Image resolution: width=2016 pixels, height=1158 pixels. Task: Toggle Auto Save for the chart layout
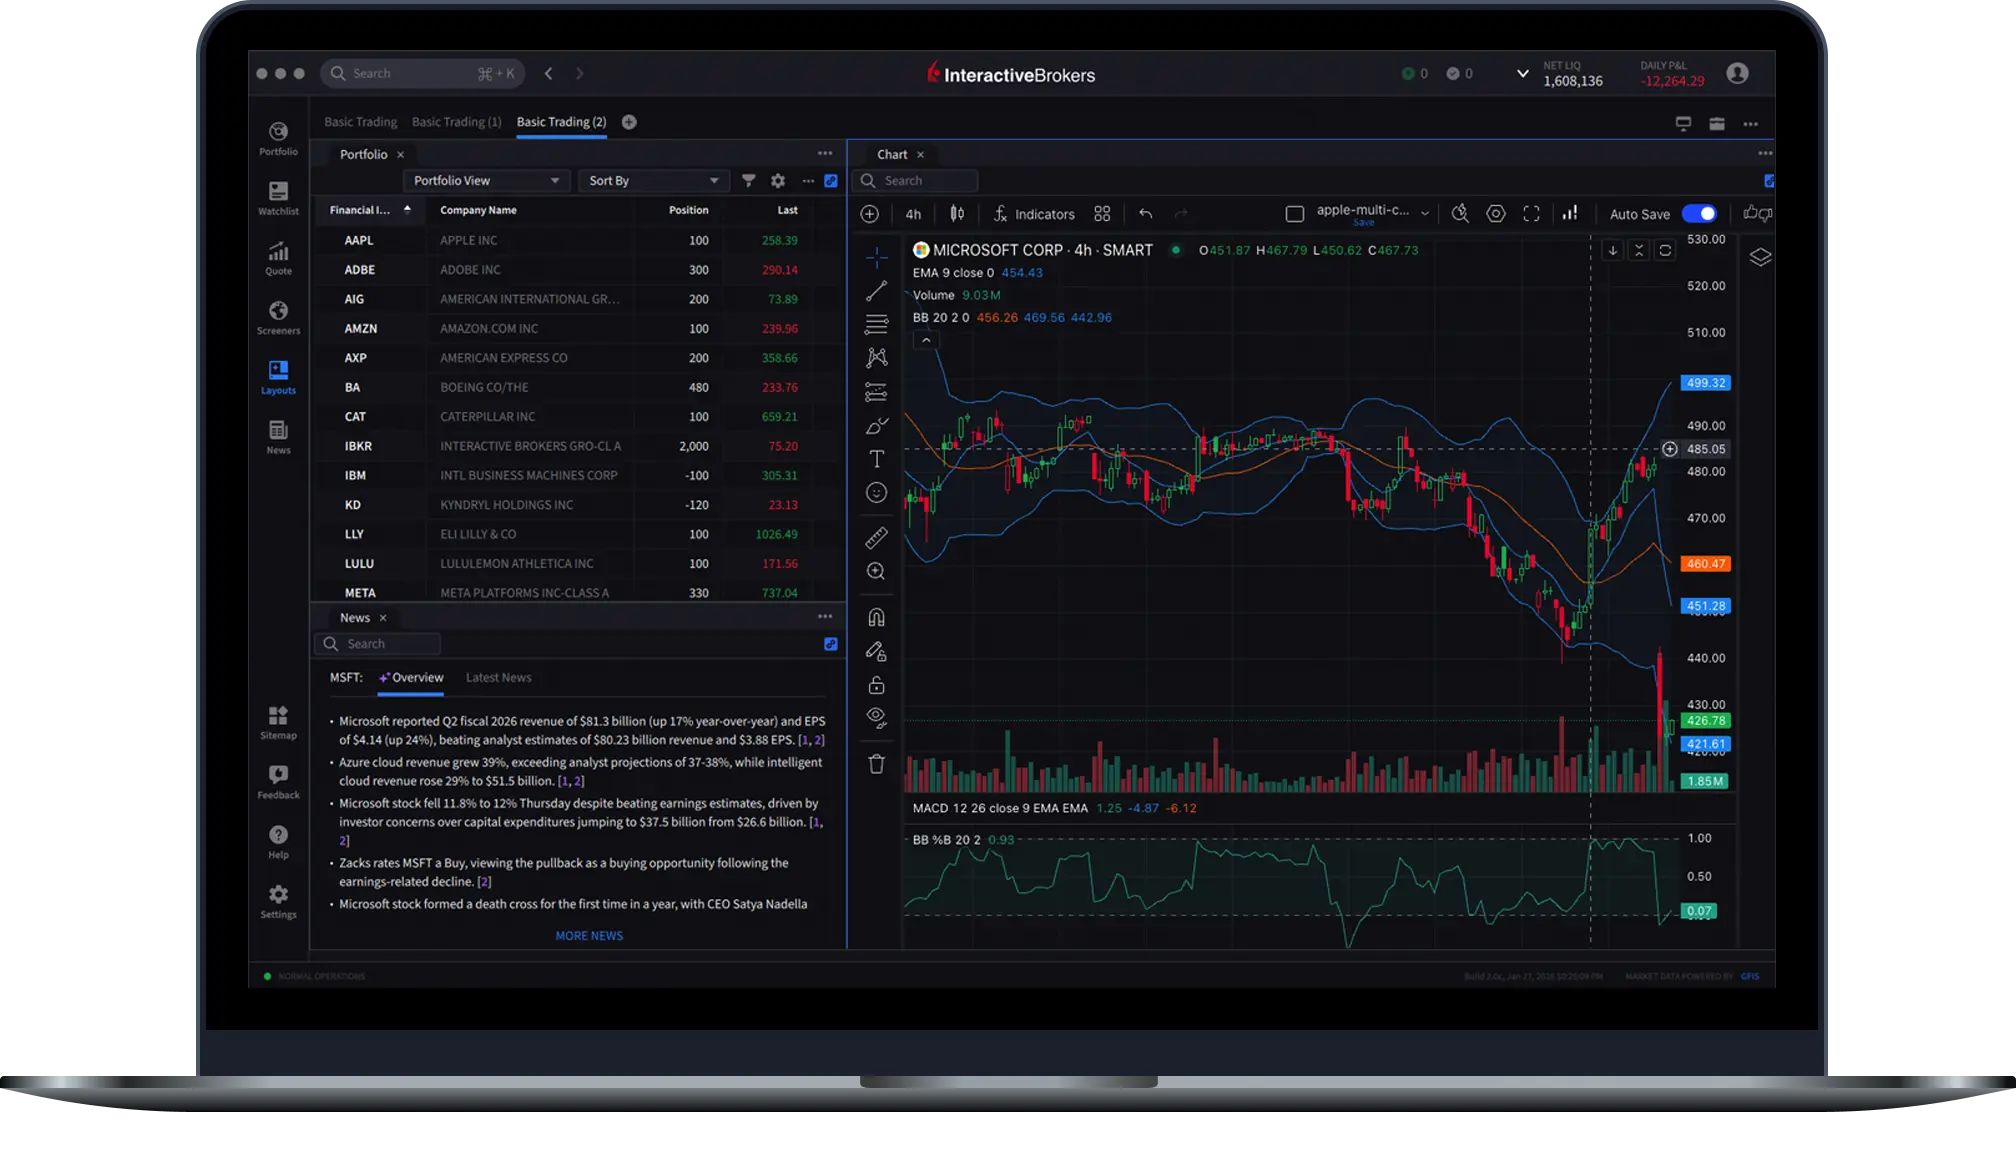click(1700, 213)
